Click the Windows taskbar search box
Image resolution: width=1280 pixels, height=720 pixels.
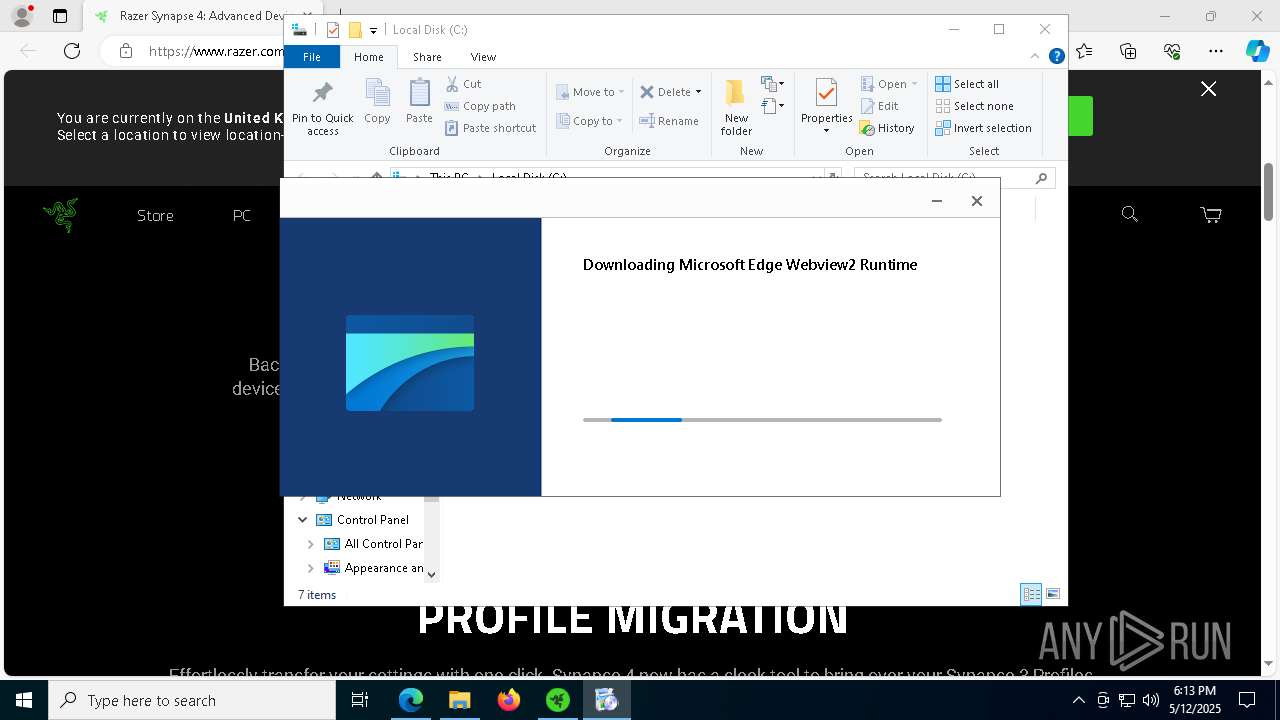(192, 701)
